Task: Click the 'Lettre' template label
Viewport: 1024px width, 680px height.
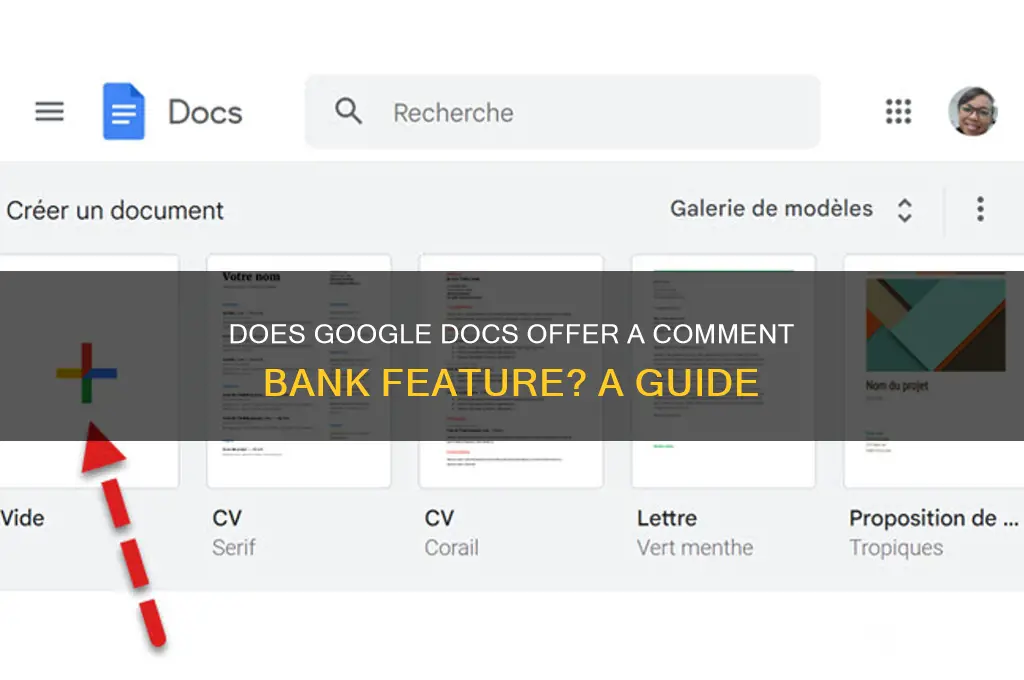Action: [667, 518]
